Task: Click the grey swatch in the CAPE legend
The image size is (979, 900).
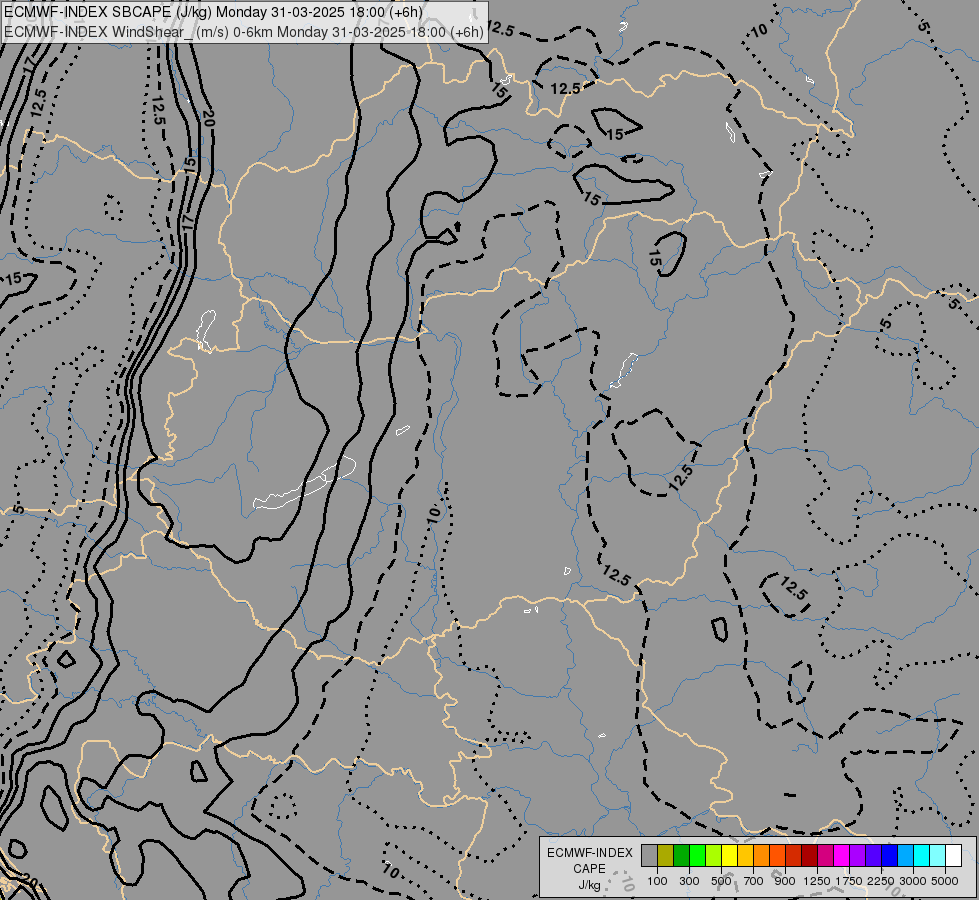Action: pos(649,855)
